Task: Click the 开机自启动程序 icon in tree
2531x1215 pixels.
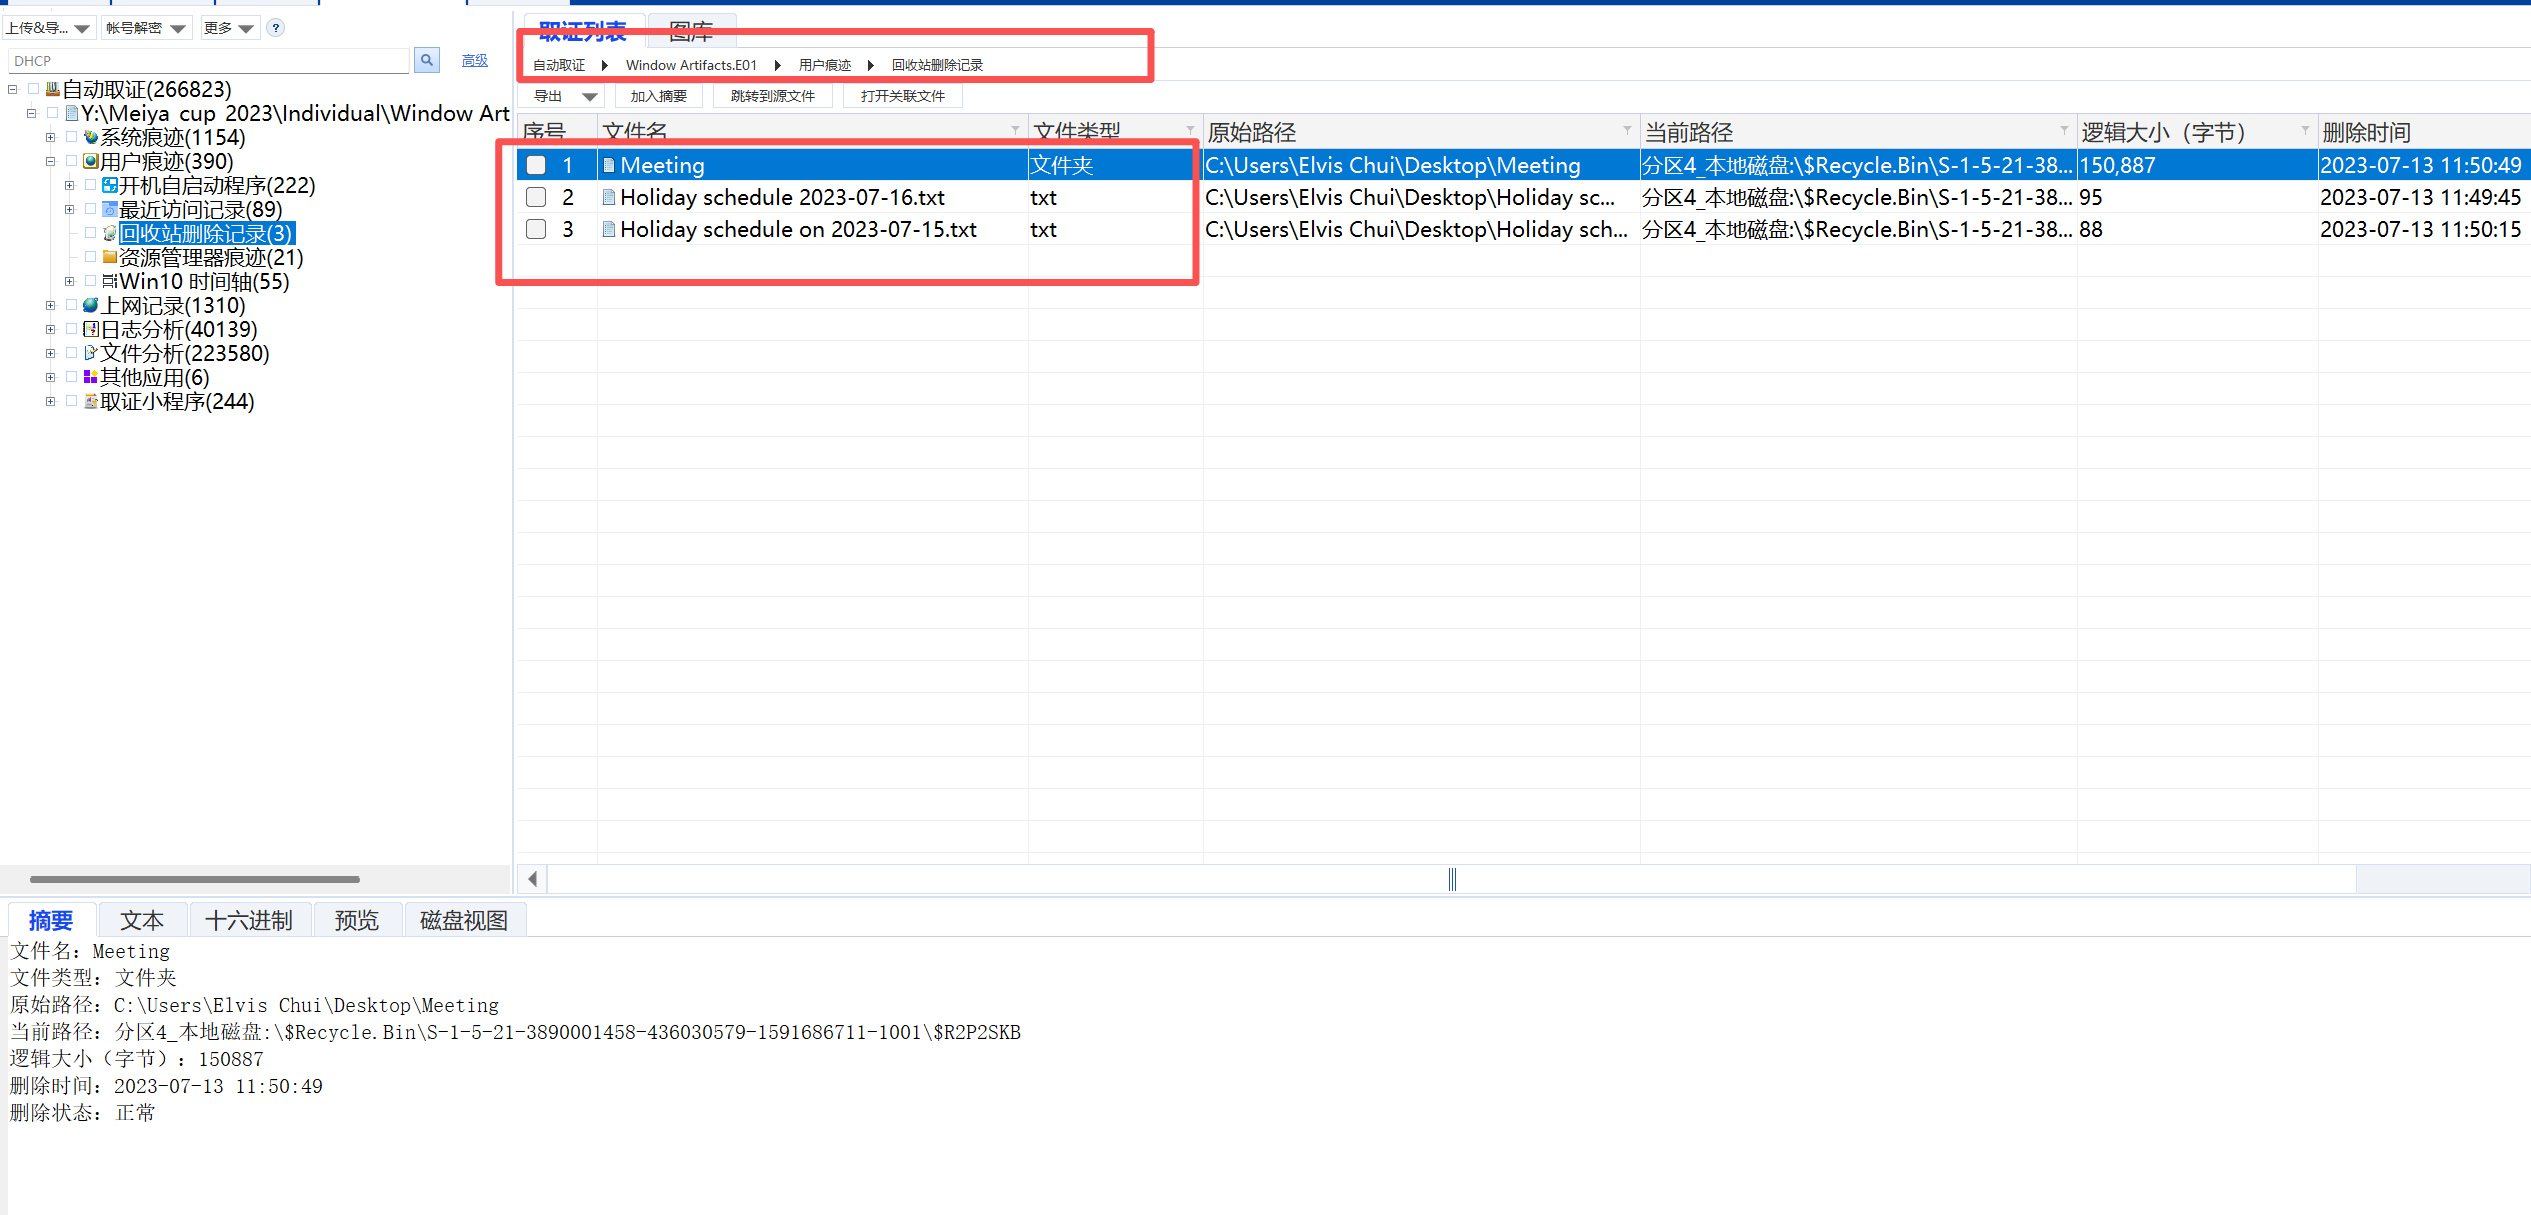Action: point(110,186)
